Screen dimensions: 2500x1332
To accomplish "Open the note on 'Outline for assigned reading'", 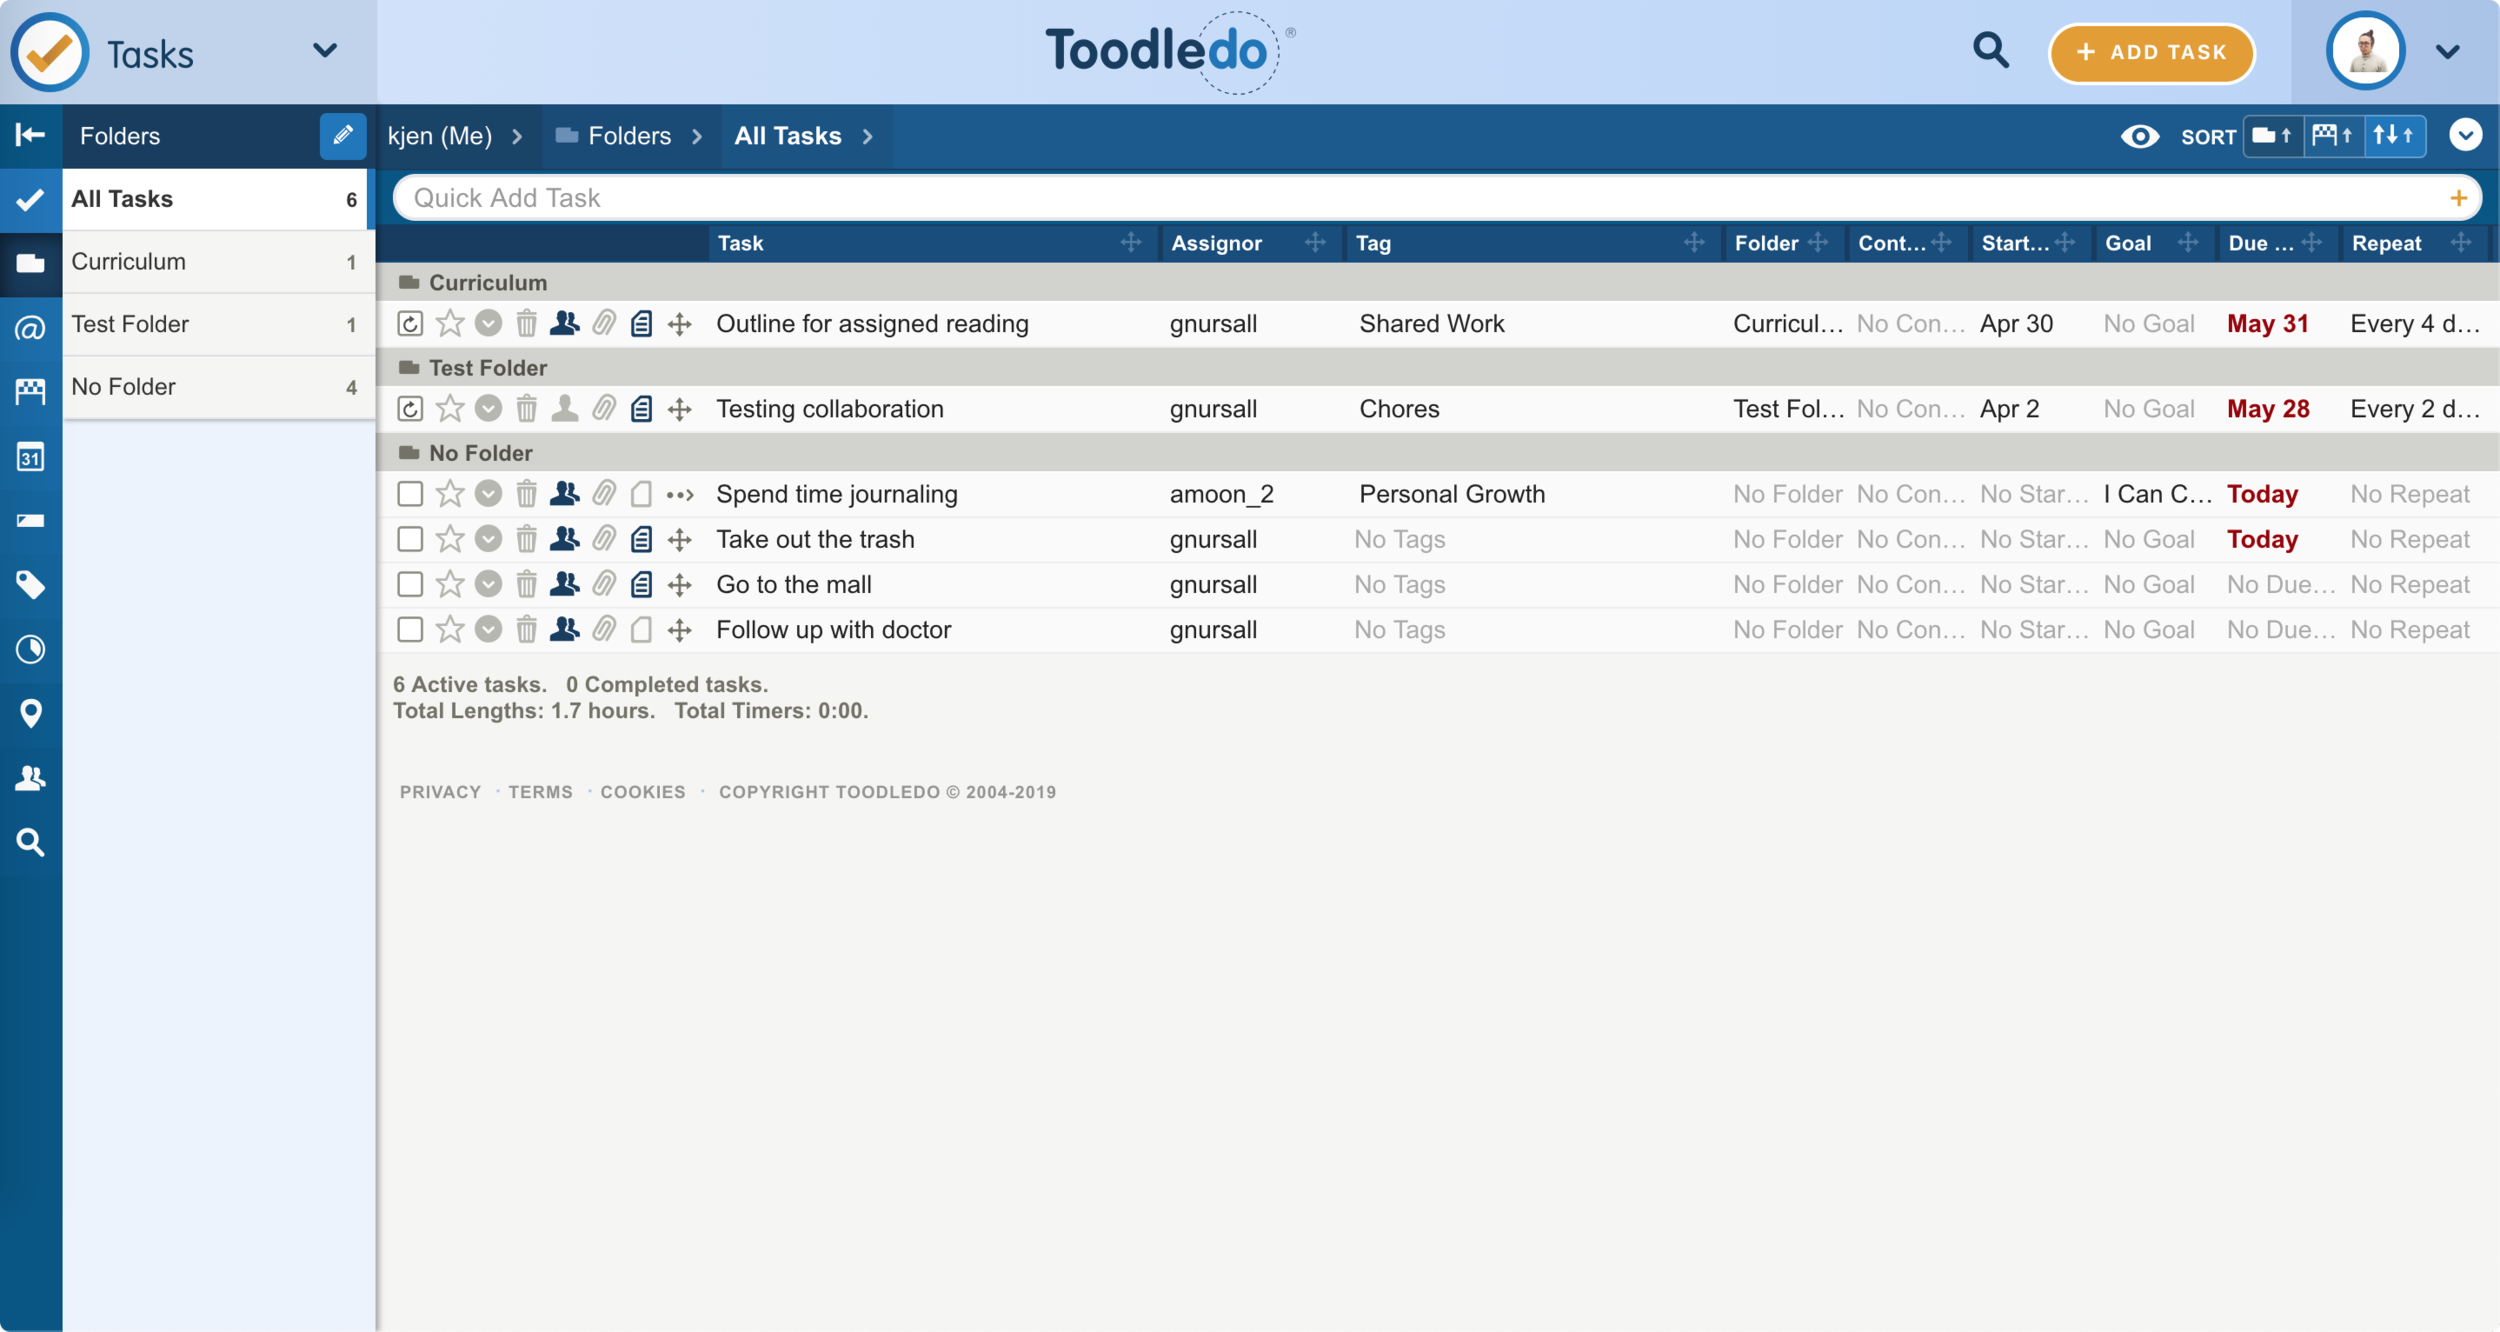I will point(641,324).
